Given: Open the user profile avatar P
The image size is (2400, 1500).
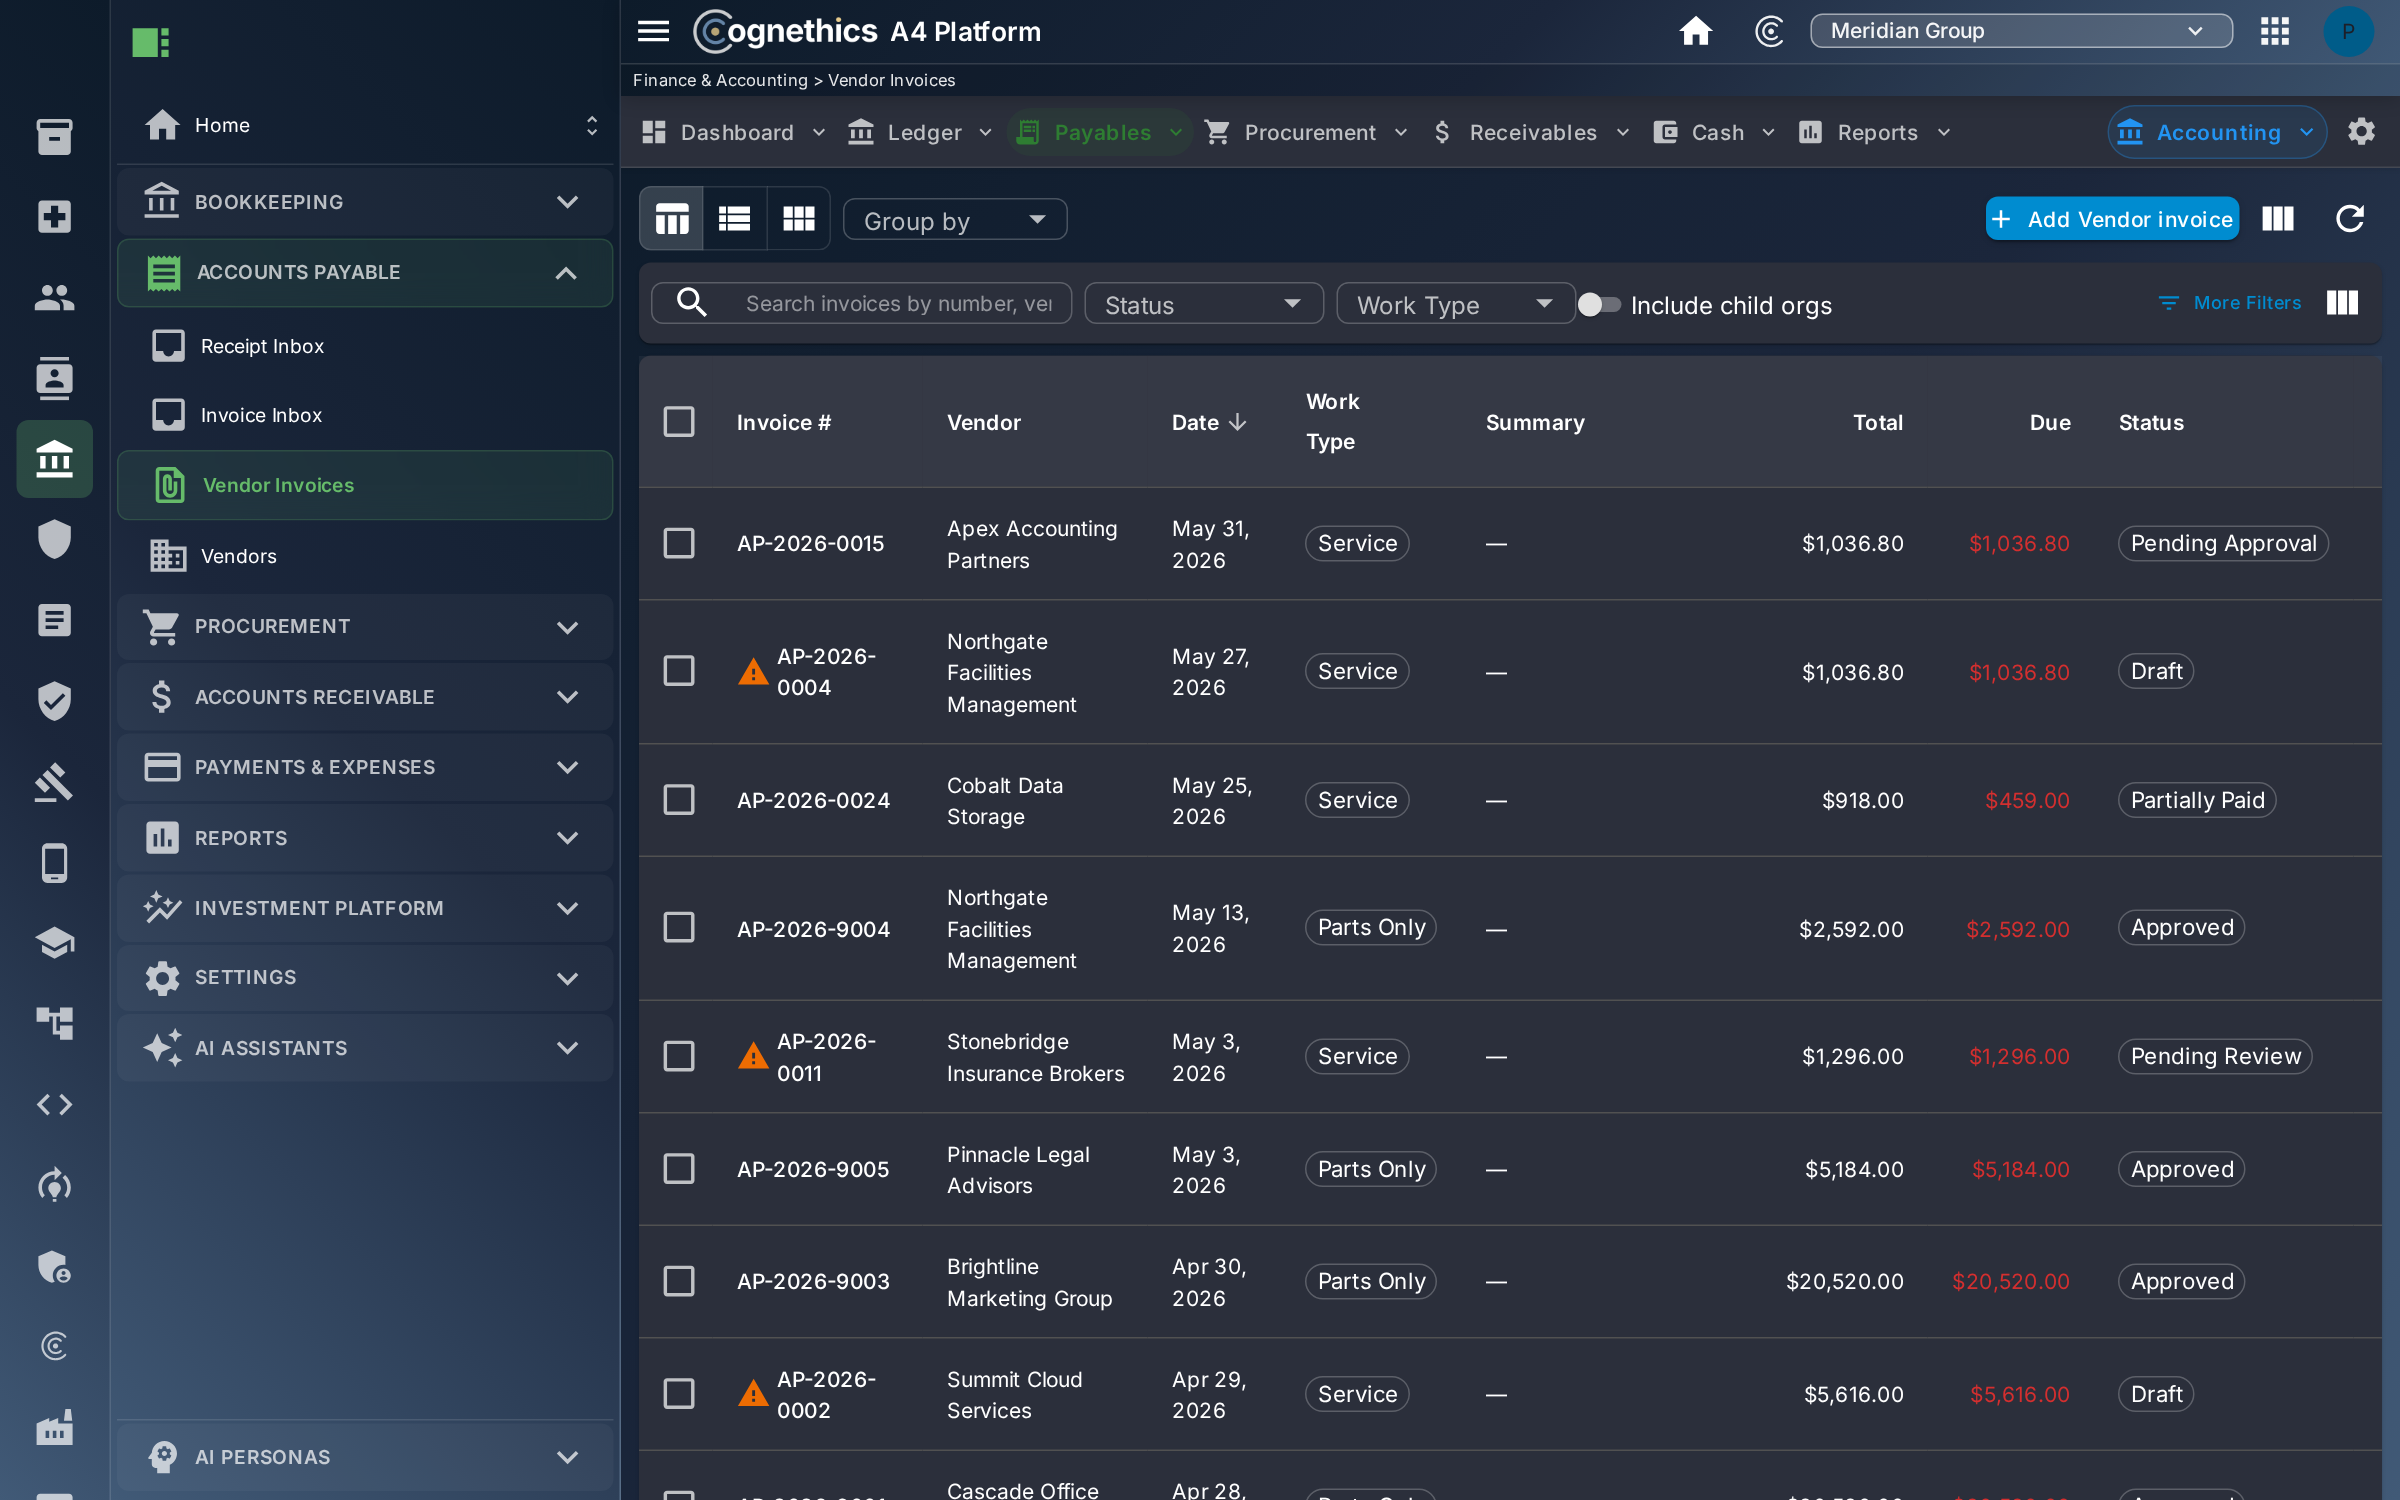Looking at the screenshot, I should [2348, 31].
